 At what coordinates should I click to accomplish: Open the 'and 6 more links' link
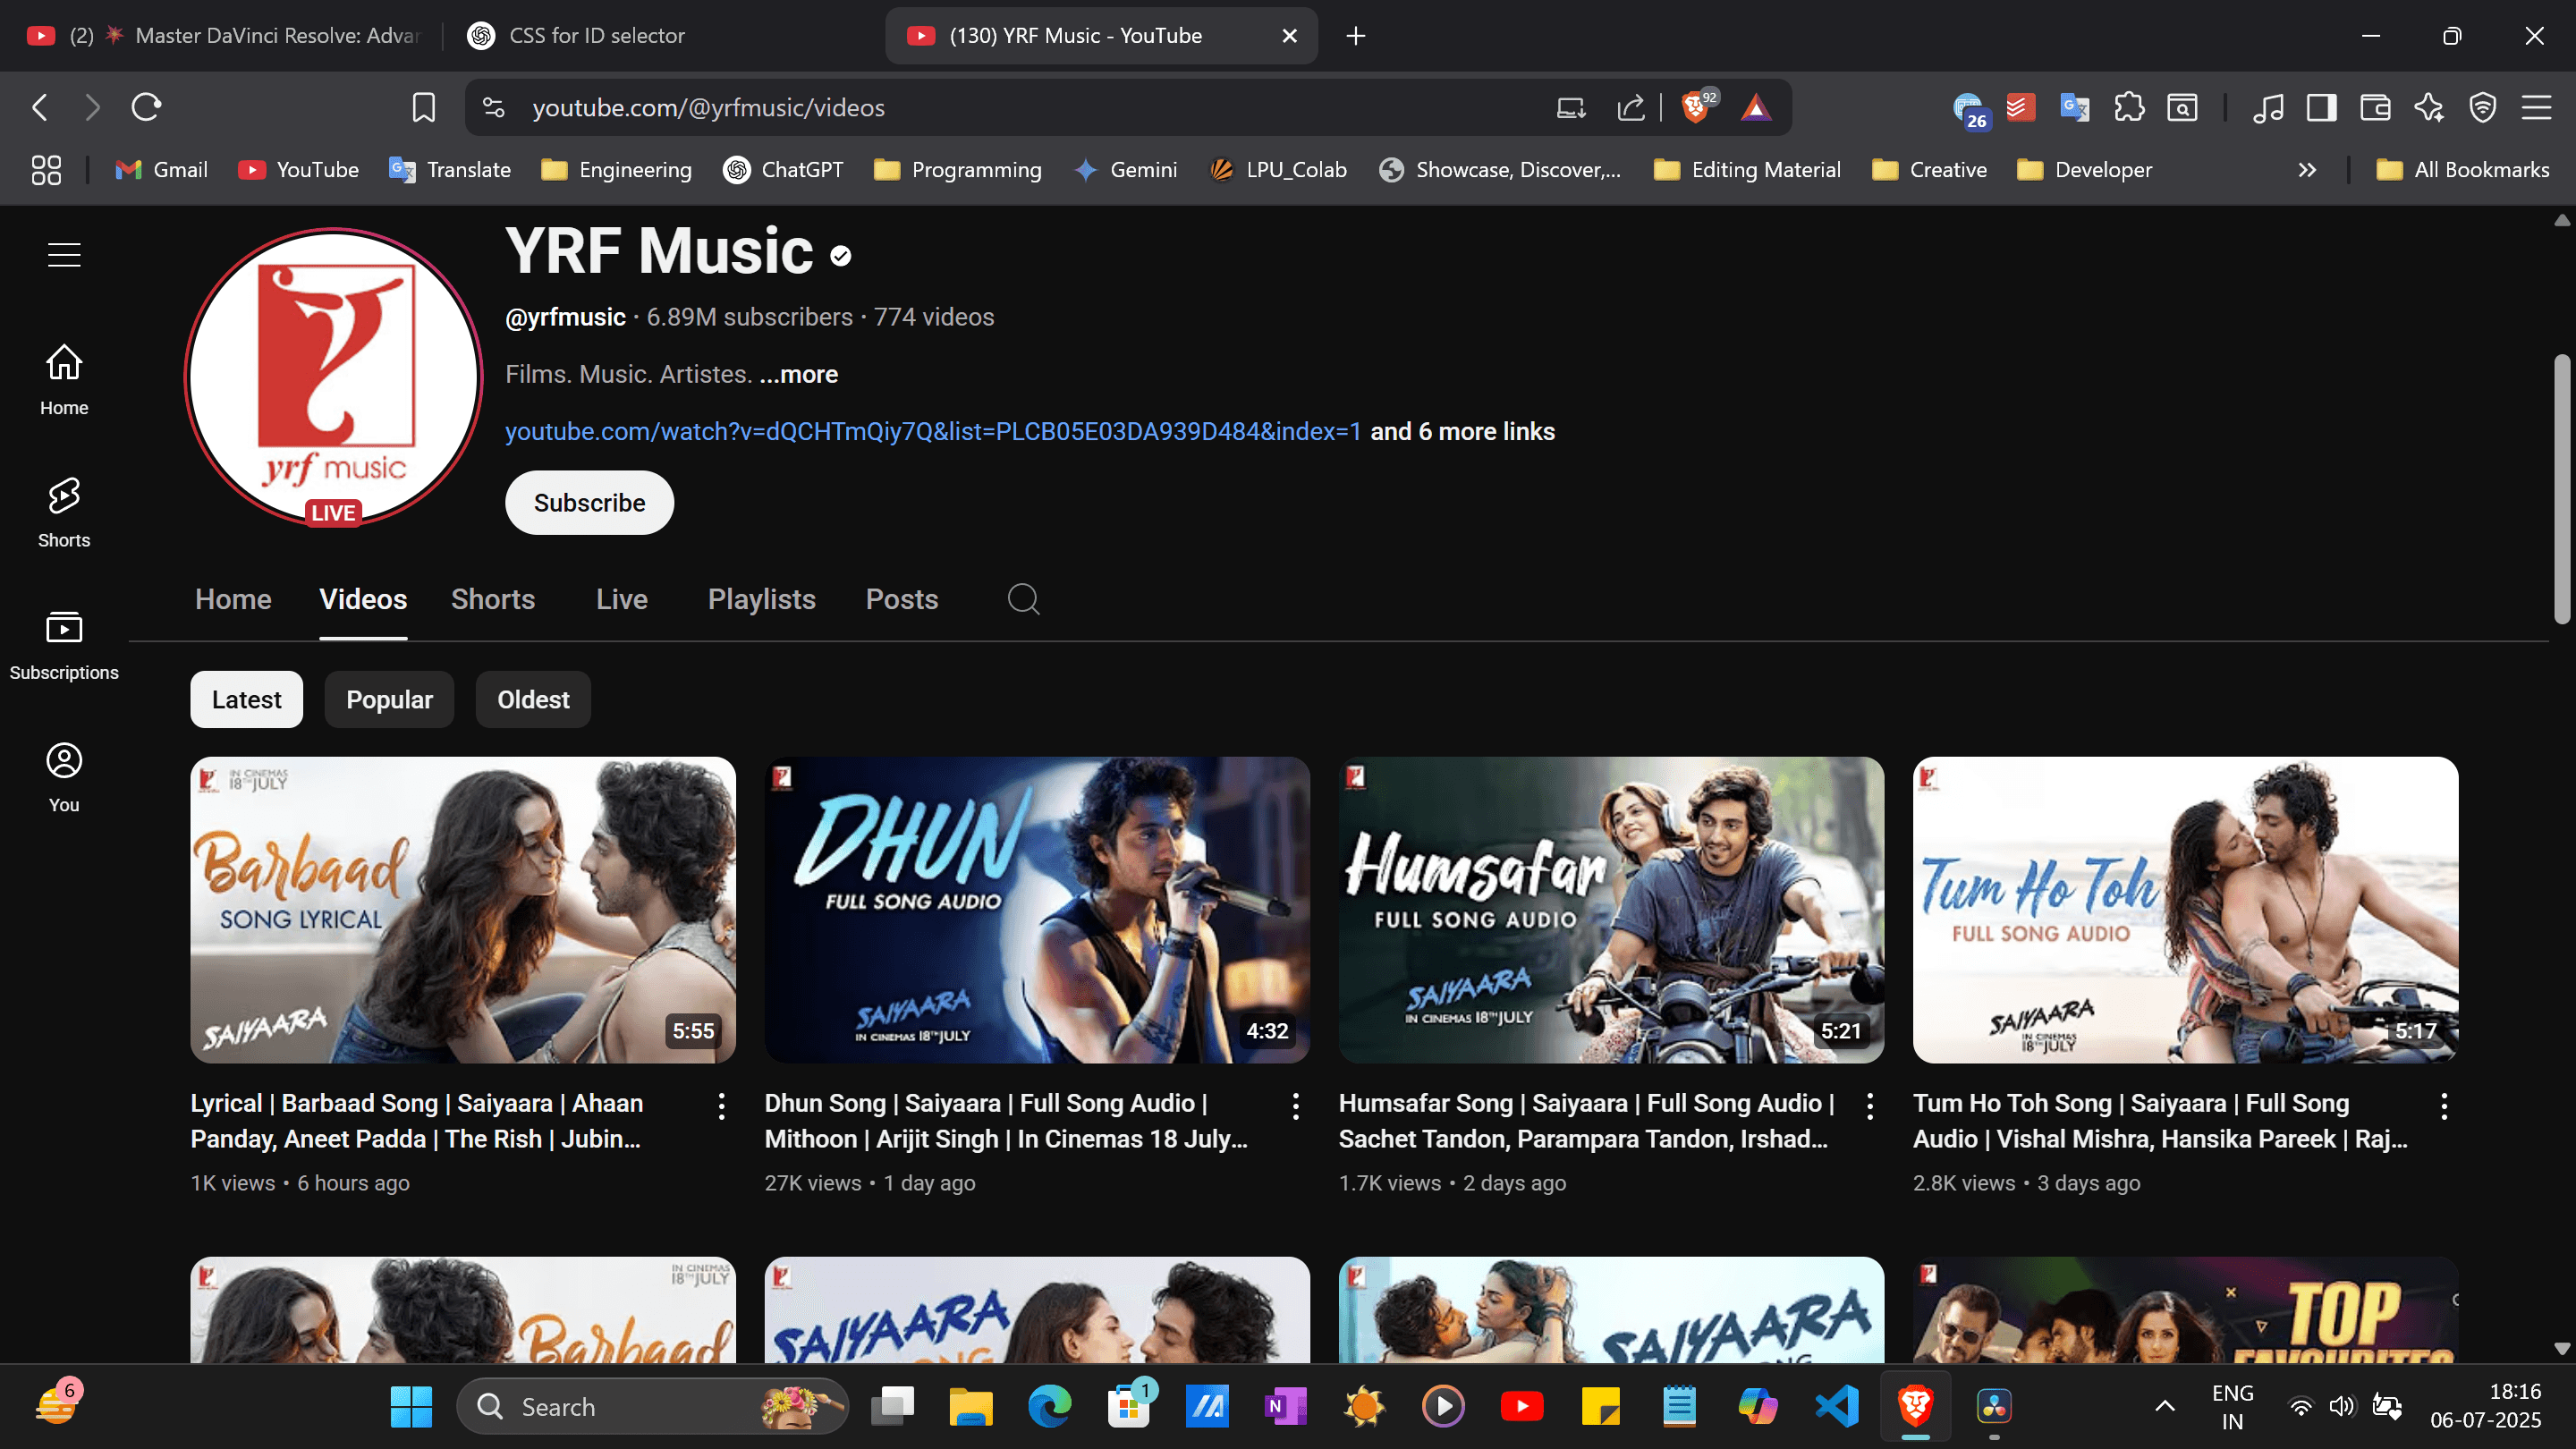coord(1462,431)
